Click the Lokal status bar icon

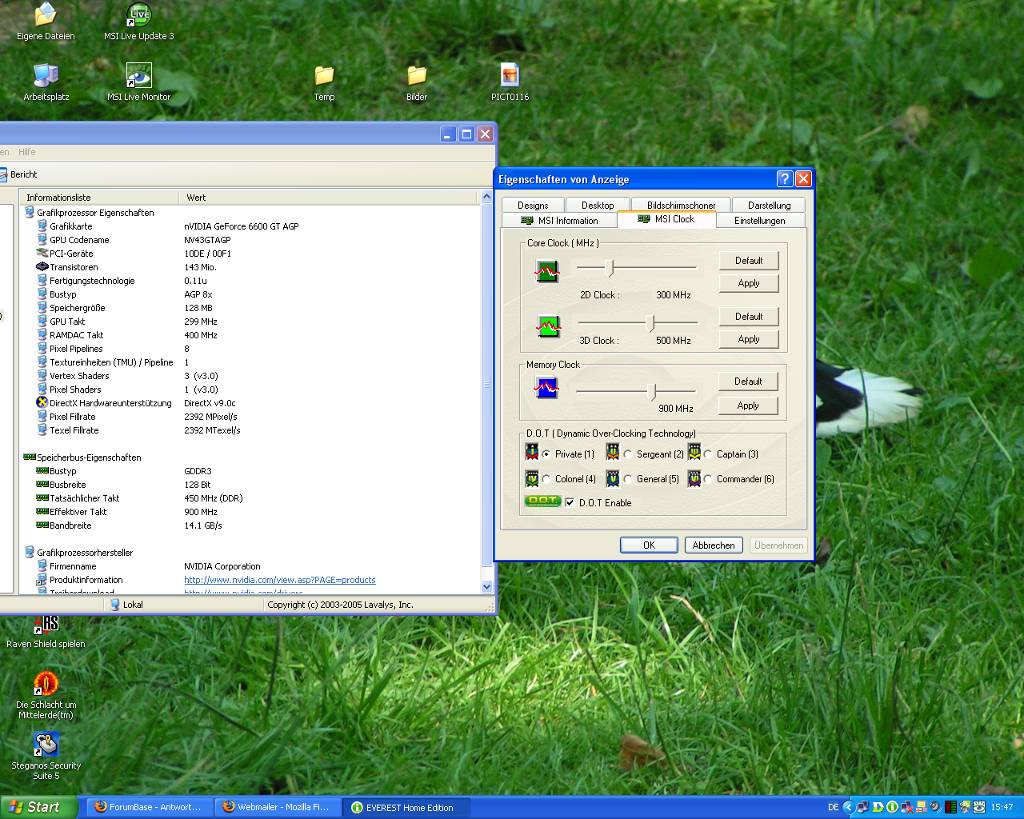[x=115, y=604]
